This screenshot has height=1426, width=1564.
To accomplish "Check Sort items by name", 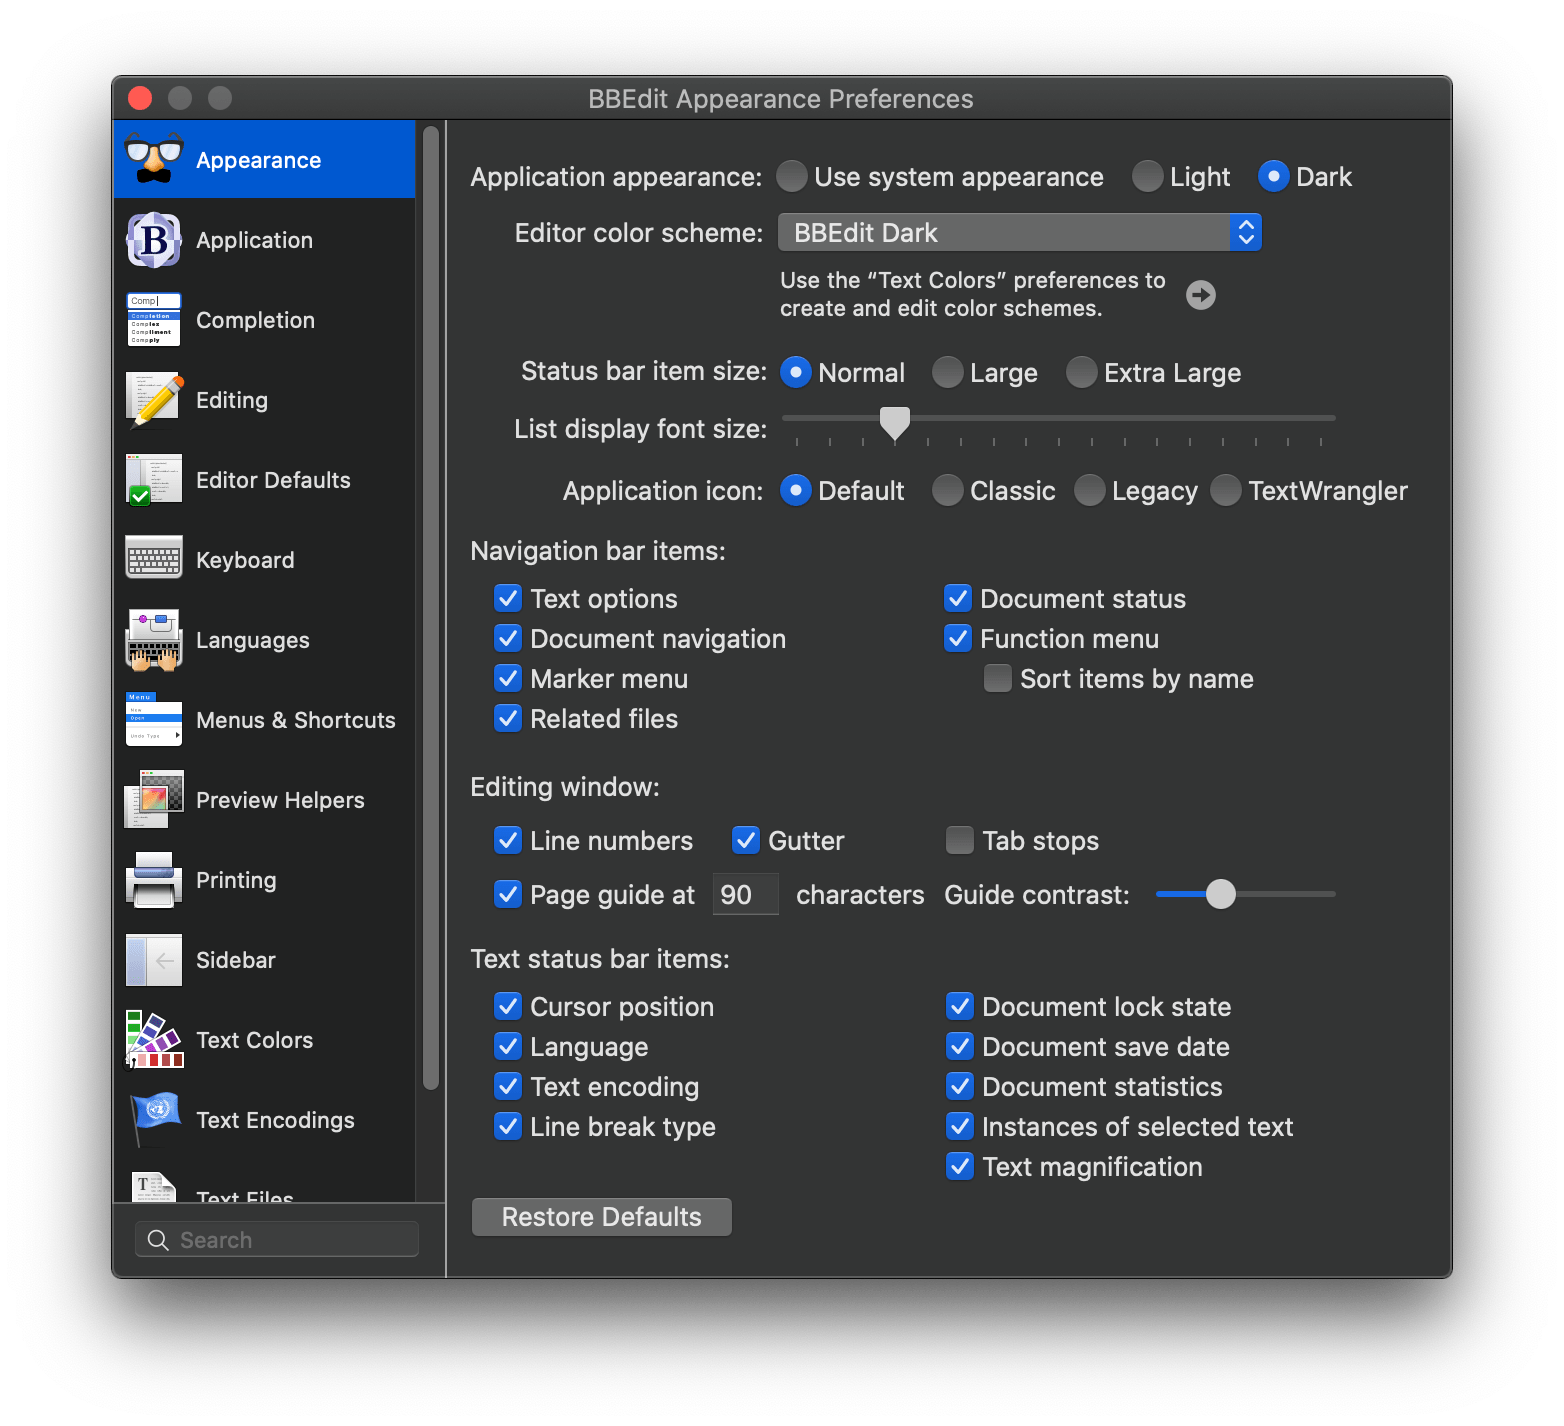I will click(997, 679).
